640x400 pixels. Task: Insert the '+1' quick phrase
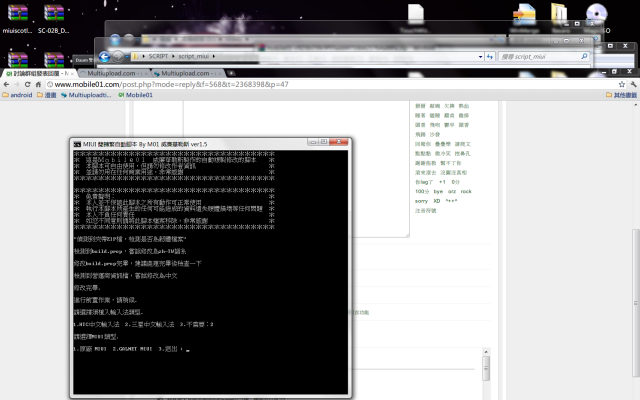(x=442, y=182)
